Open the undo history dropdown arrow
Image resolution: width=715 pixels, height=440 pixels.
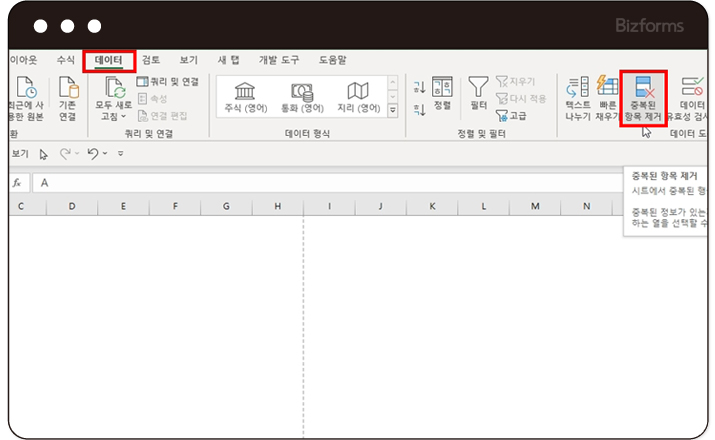(x=105, y=154)
